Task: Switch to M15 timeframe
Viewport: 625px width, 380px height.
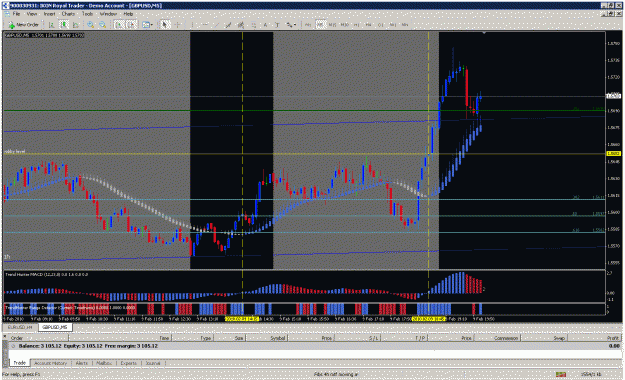Action: (x=332, y=25)
